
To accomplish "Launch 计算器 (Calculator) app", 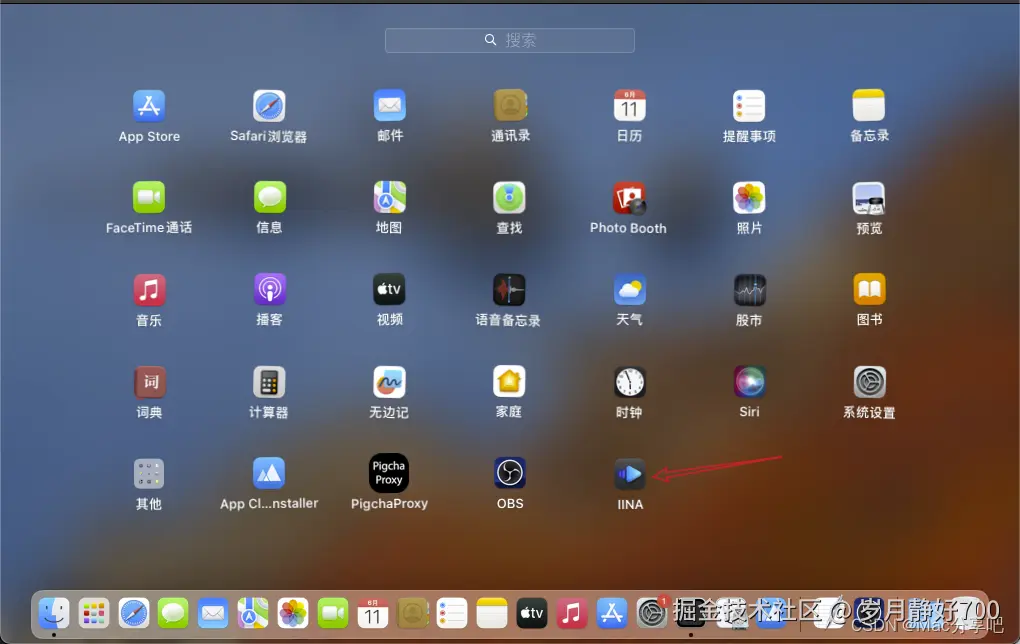I will point(269,382).
